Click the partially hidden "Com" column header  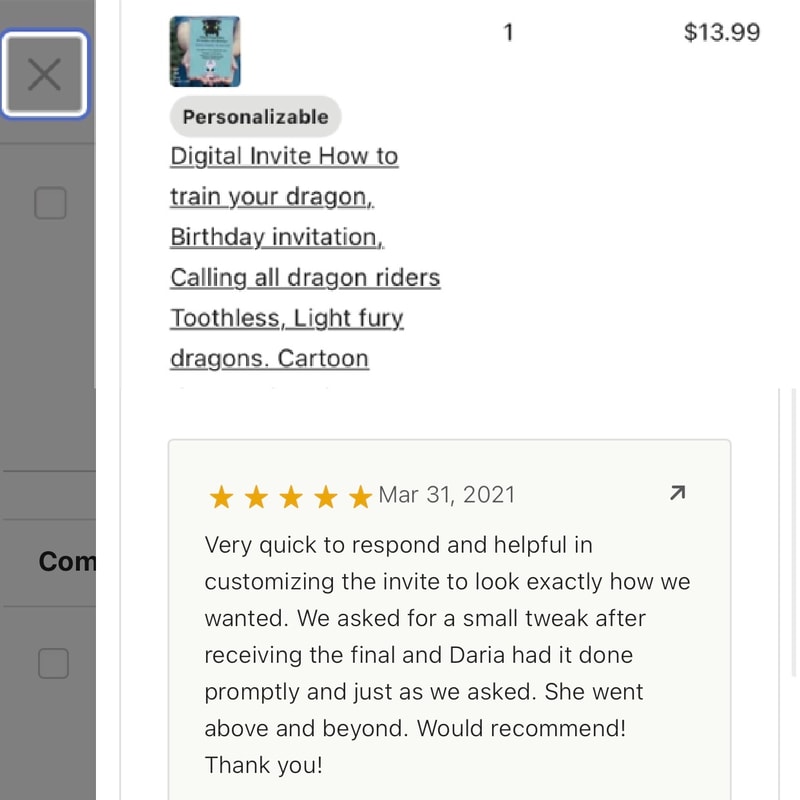pos(67,562)
